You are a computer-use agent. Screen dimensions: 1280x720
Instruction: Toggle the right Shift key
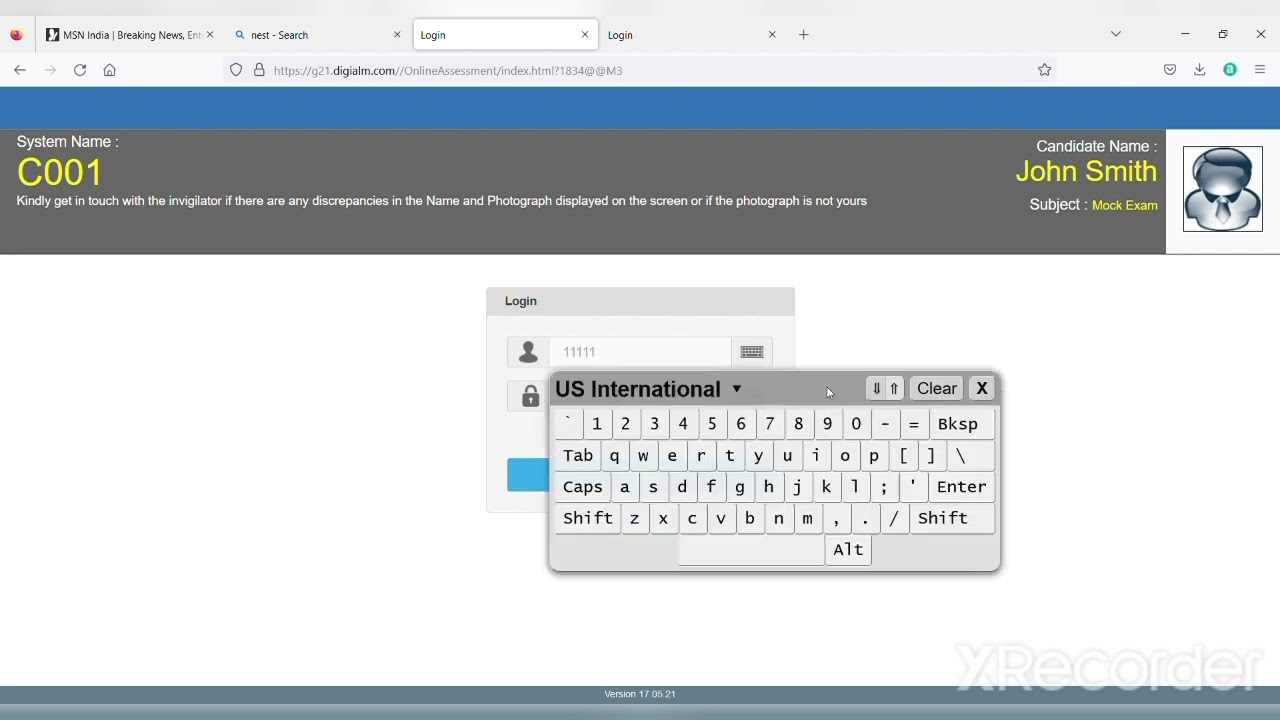[952, 518]
